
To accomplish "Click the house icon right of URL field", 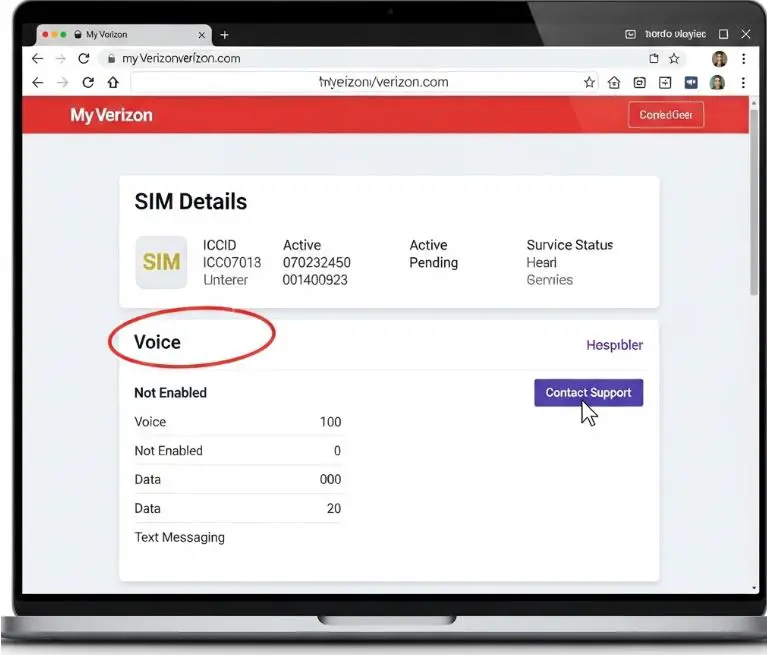I will (x=614, y=83).
